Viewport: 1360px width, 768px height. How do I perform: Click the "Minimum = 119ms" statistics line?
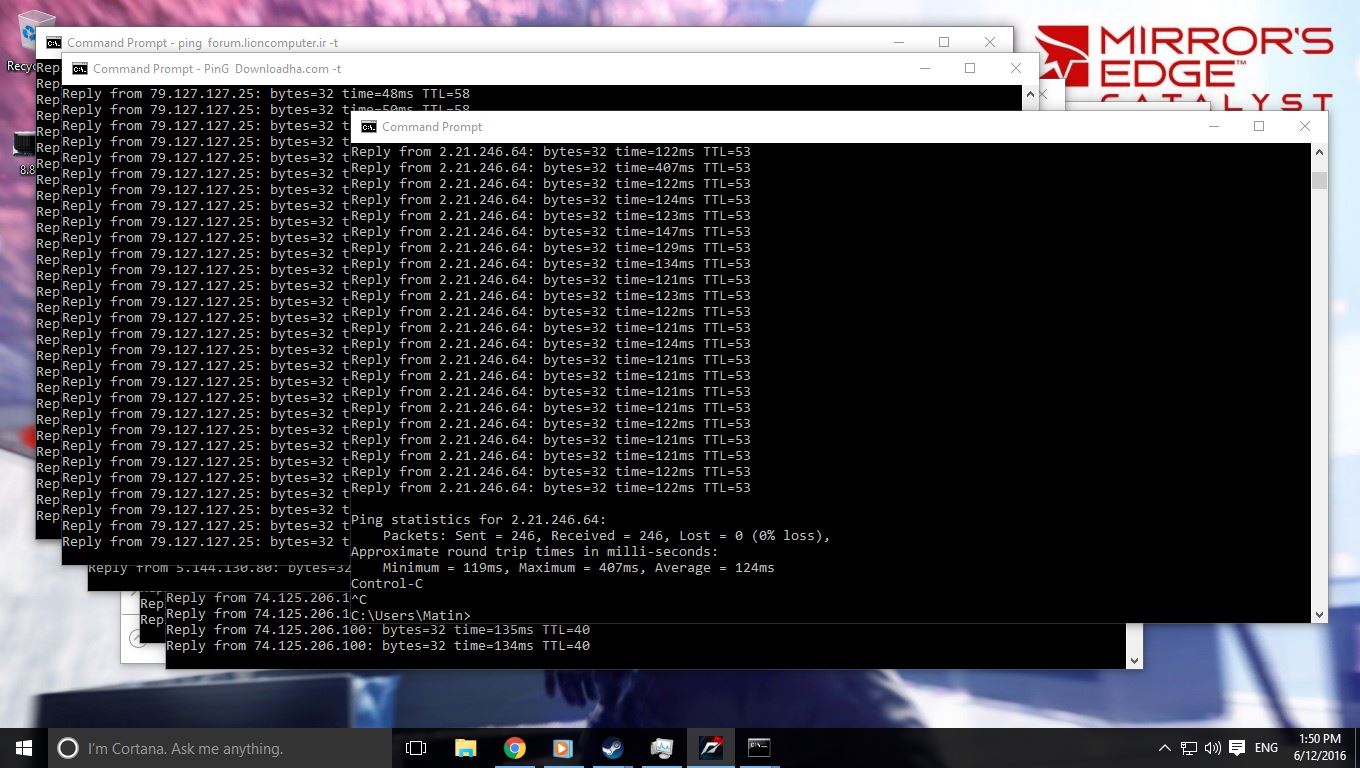click(x=579, y=568)
